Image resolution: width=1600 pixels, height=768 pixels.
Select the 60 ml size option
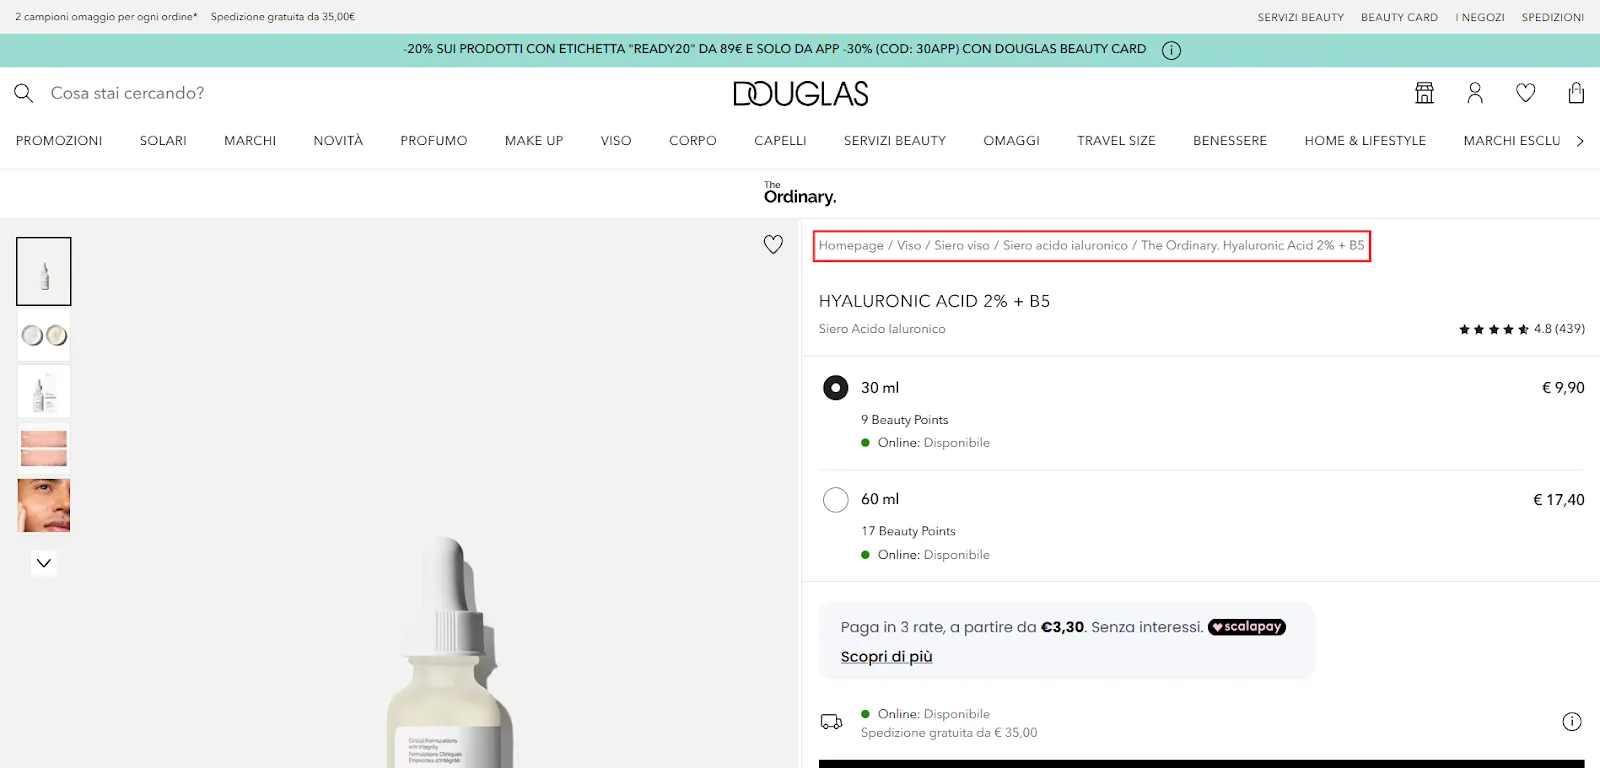(x=836, y=500)
